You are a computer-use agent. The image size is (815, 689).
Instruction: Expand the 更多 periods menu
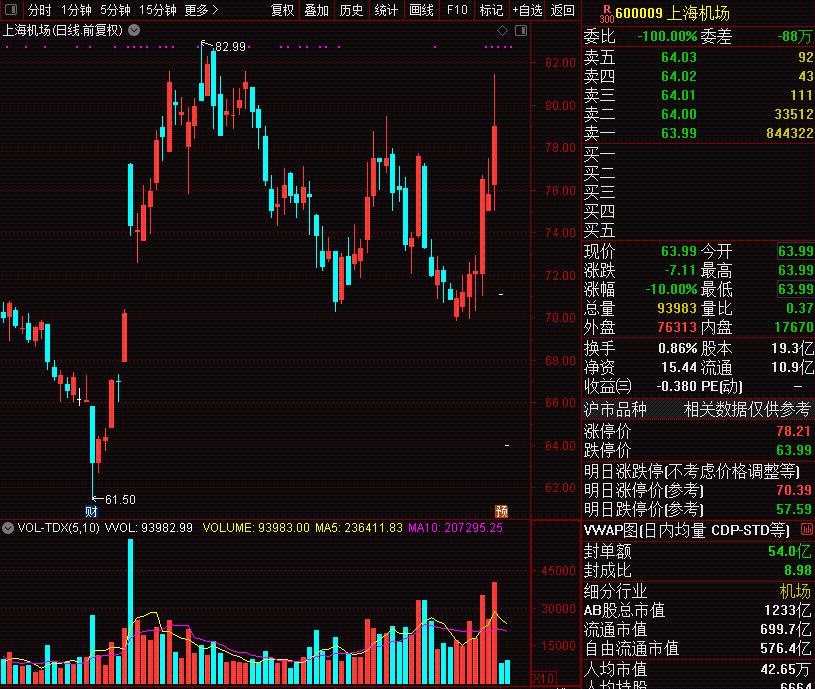pos(201,10)
